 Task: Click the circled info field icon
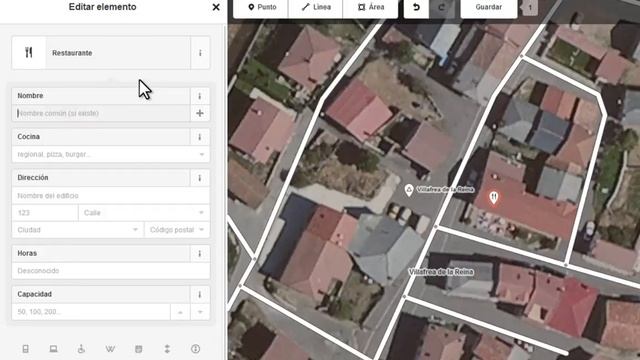(x=196, y=349)
